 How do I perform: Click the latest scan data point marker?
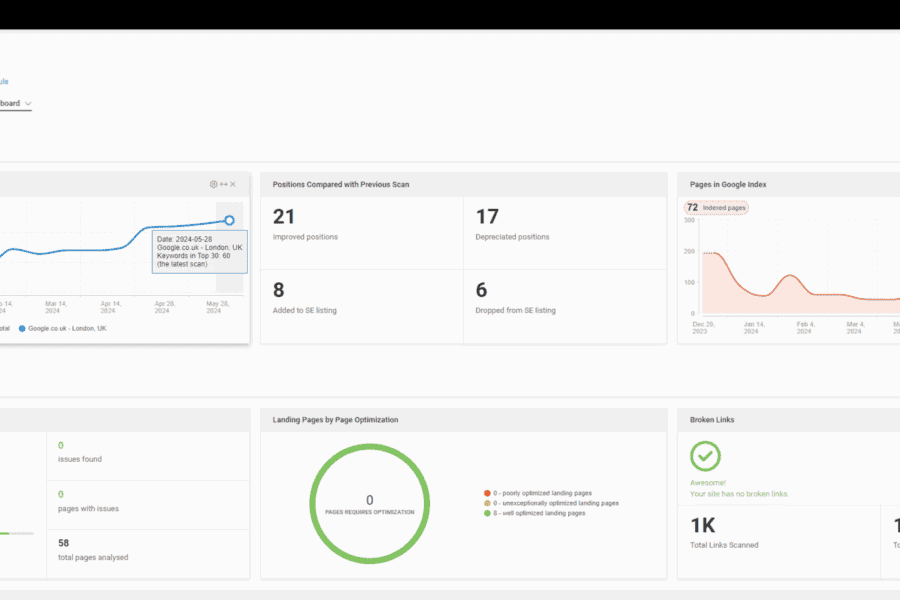point(229,220)
